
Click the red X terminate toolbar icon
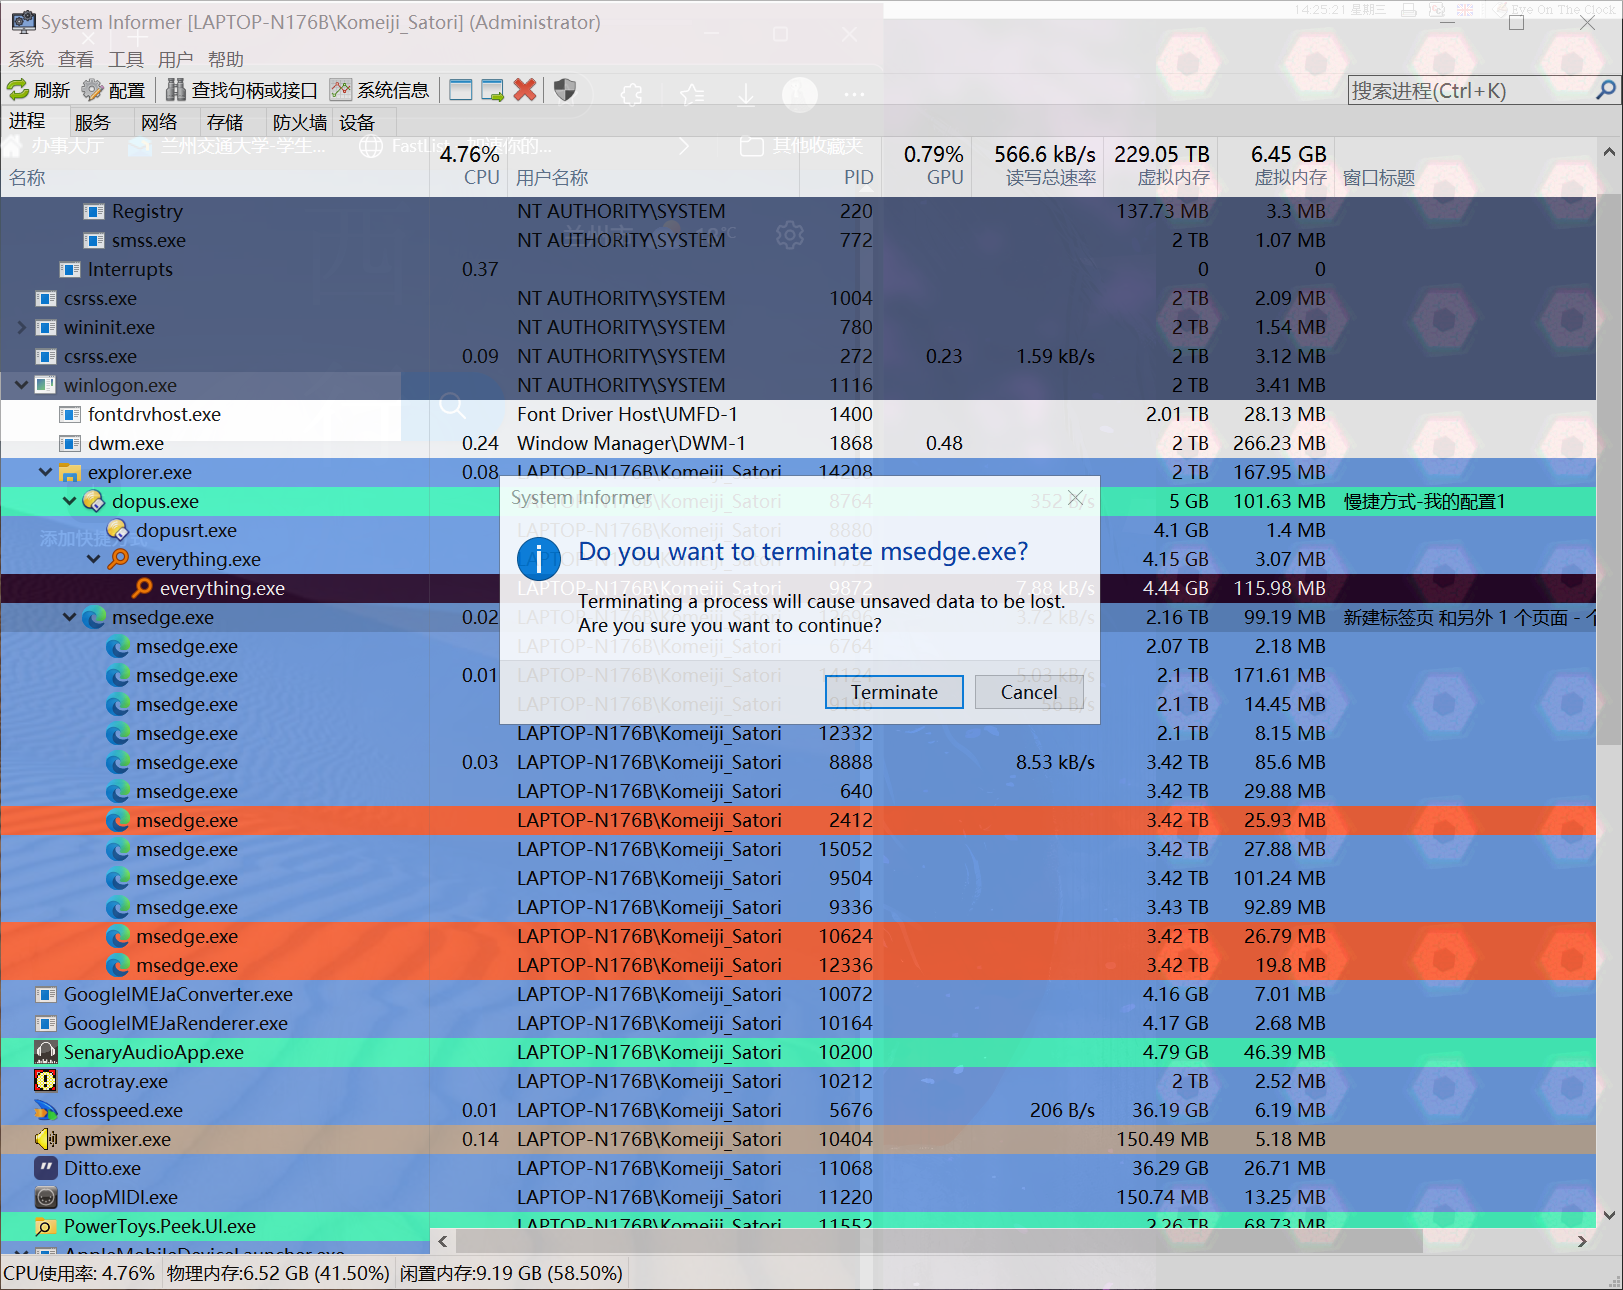click(525, 90)
